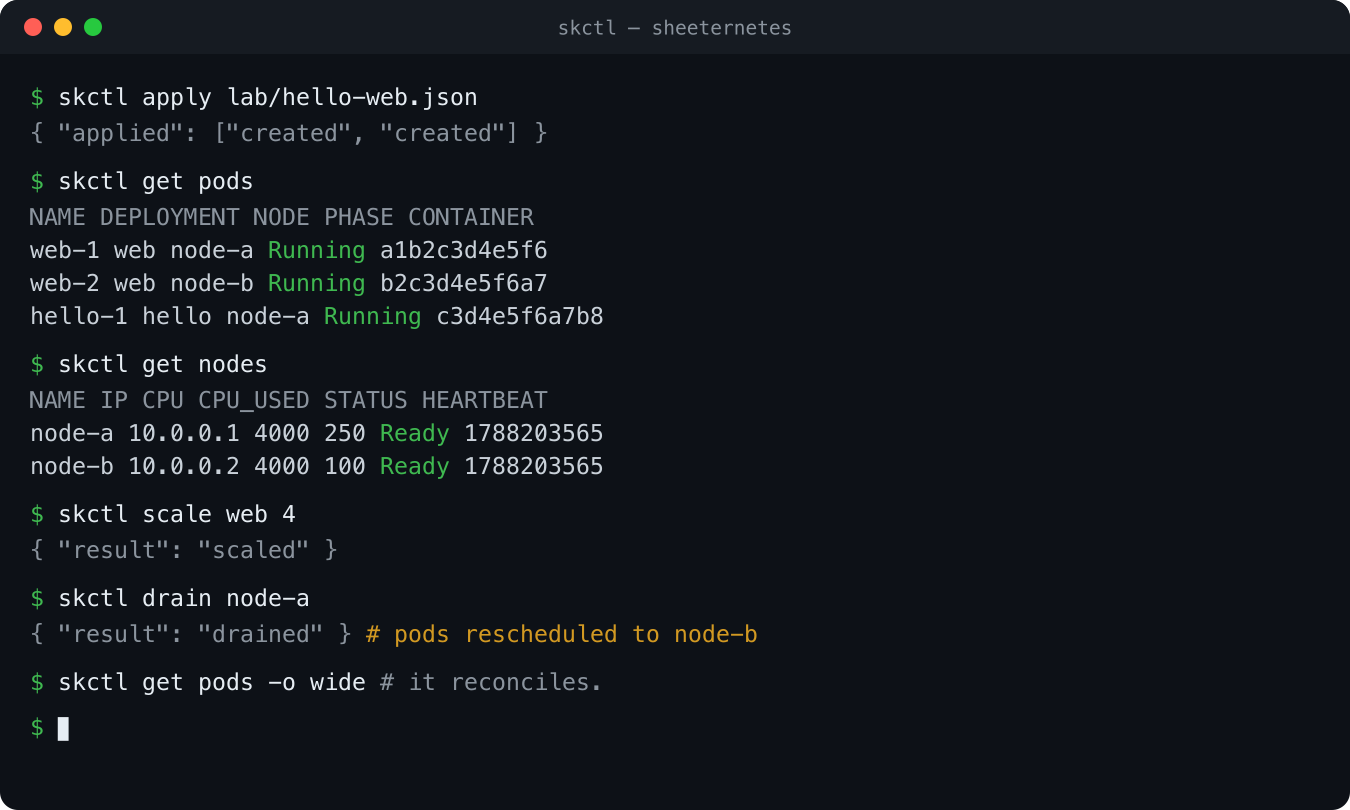Click the red close window button

tap(33, 27)
